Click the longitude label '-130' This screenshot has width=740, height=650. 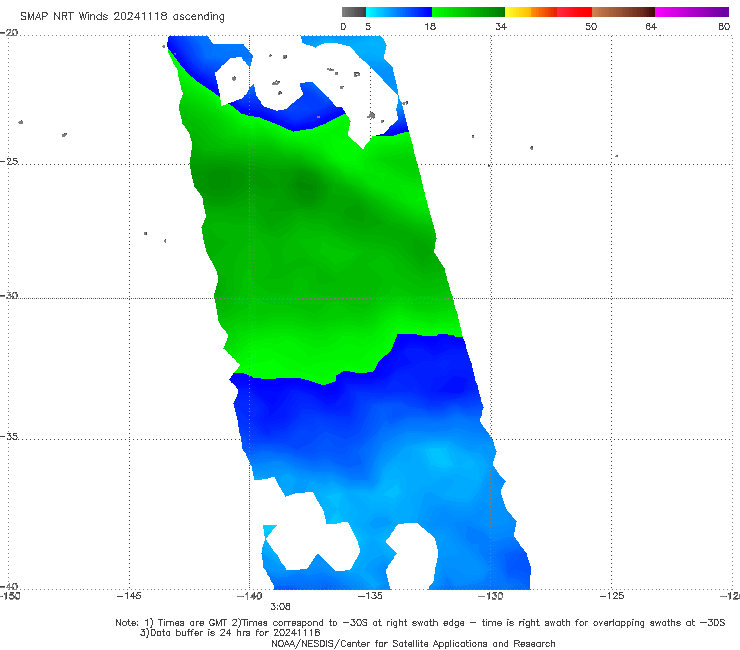tap(491, 596)
